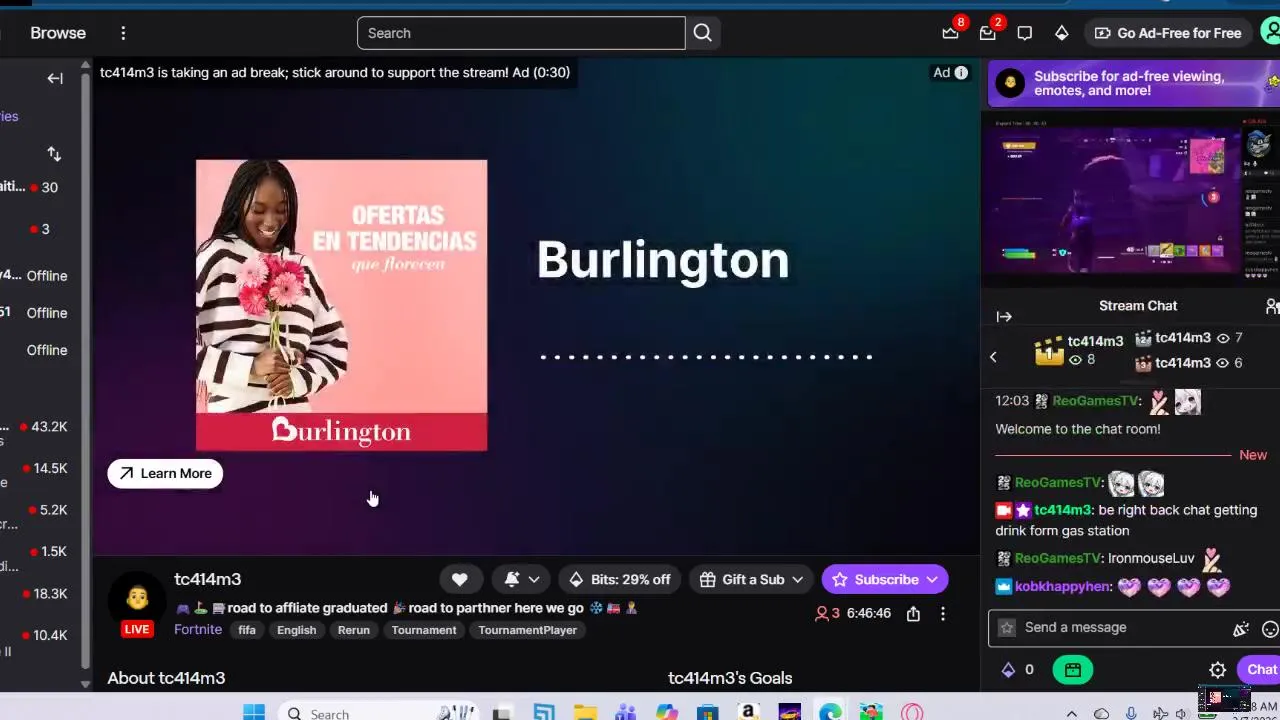Click the Fortnite category link
Viewport: 1280px width, 720px height.
point(198,629)
